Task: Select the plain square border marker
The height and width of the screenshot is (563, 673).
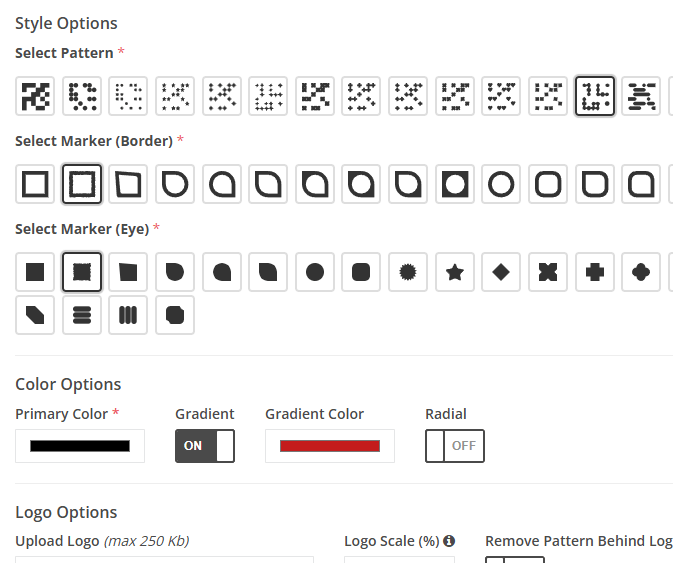Action: point(35,184)
